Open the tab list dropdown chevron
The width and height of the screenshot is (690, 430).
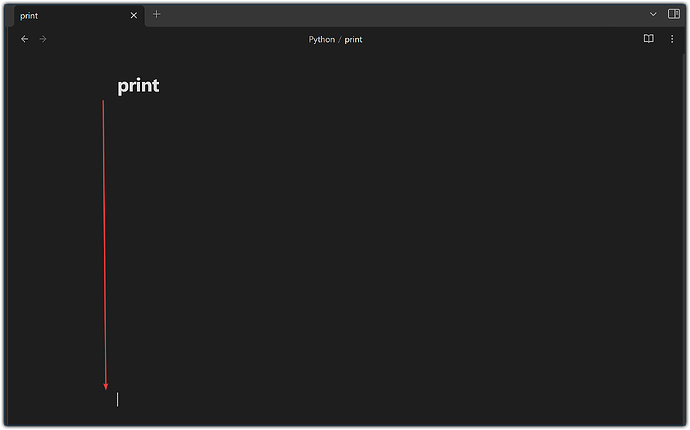tap(653, 15)
